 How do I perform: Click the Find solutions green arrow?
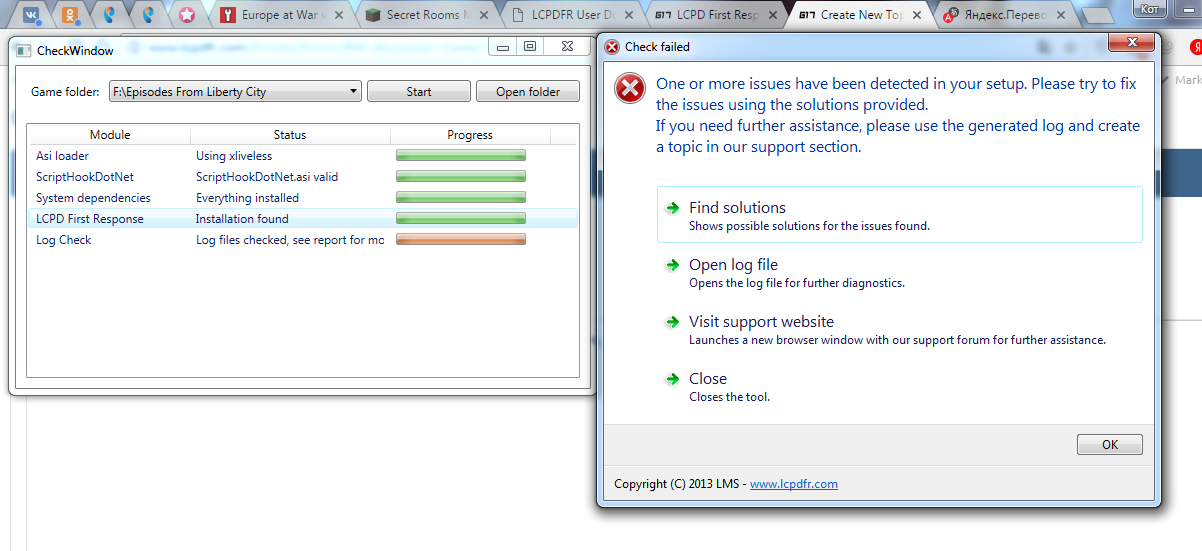672,207
